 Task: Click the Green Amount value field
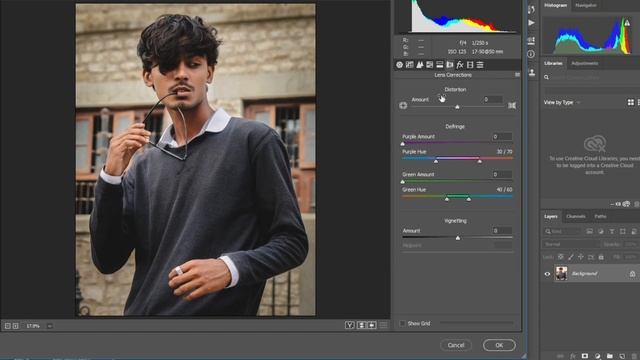(502, 174)
